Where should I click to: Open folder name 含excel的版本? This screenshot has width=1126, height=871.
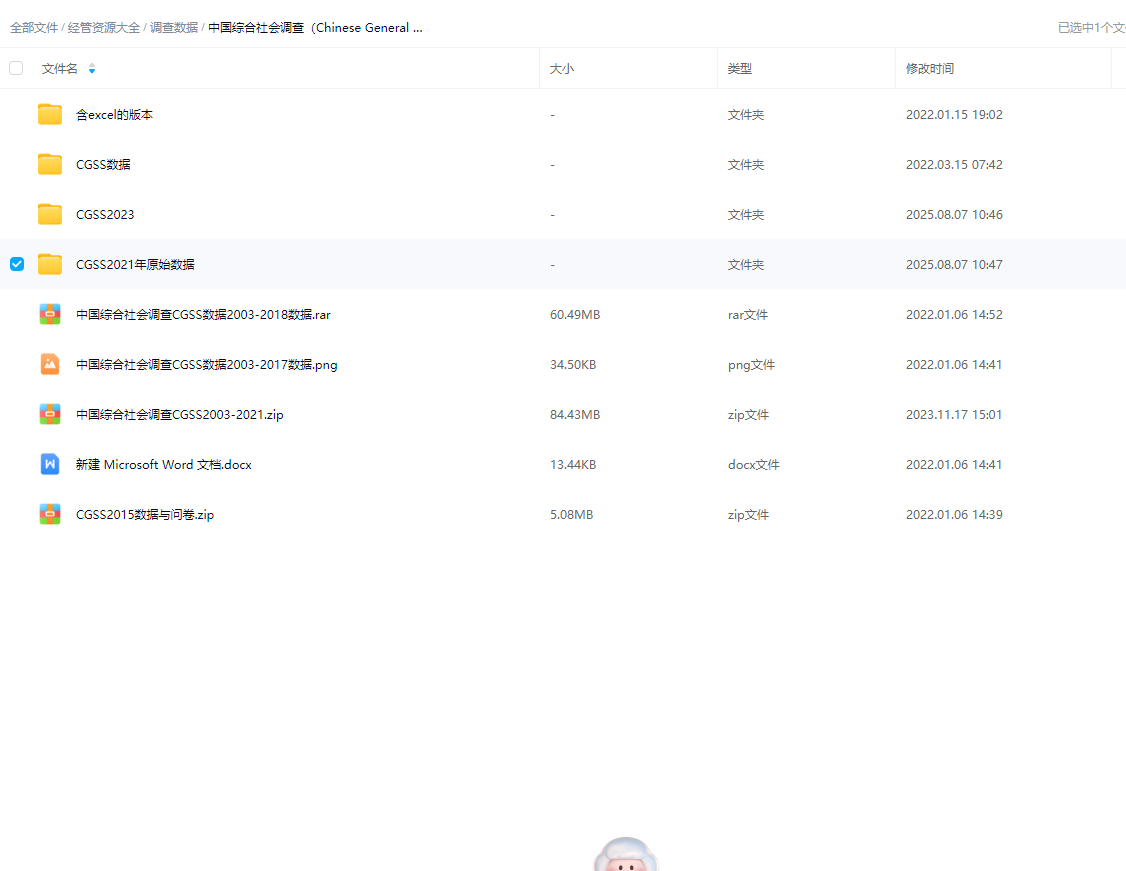pos(114,115)
